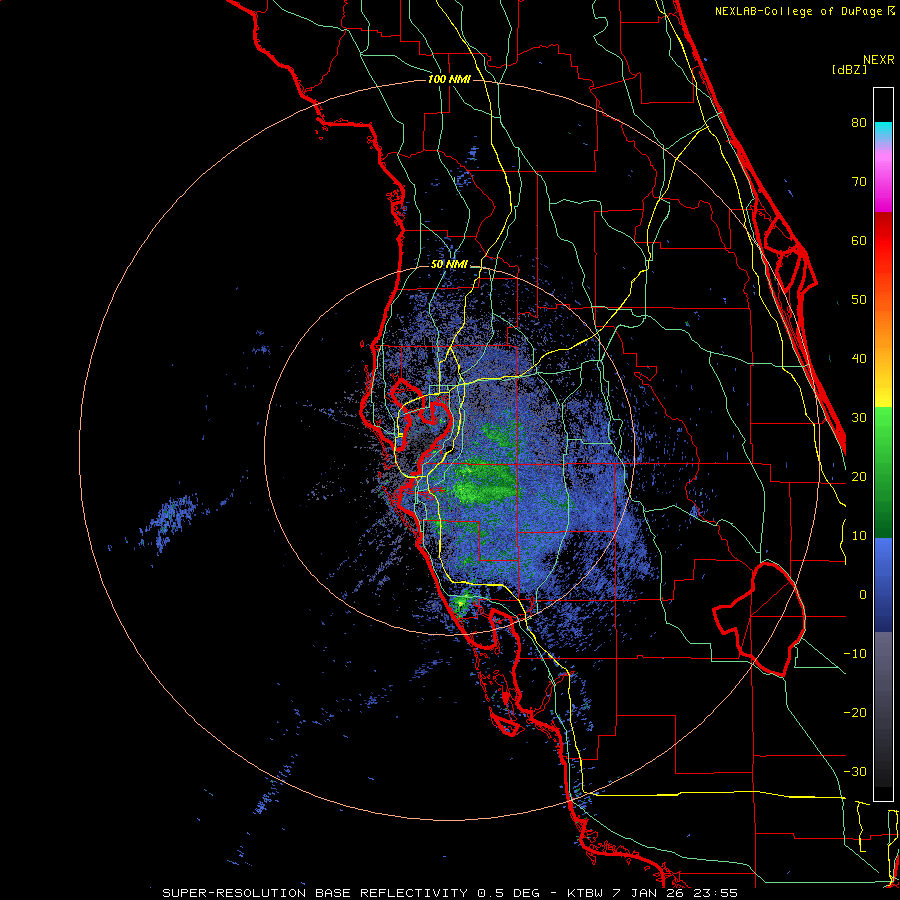Click the 80 value on the dBZ scale
900x900 pixels.
coord(859,123)
